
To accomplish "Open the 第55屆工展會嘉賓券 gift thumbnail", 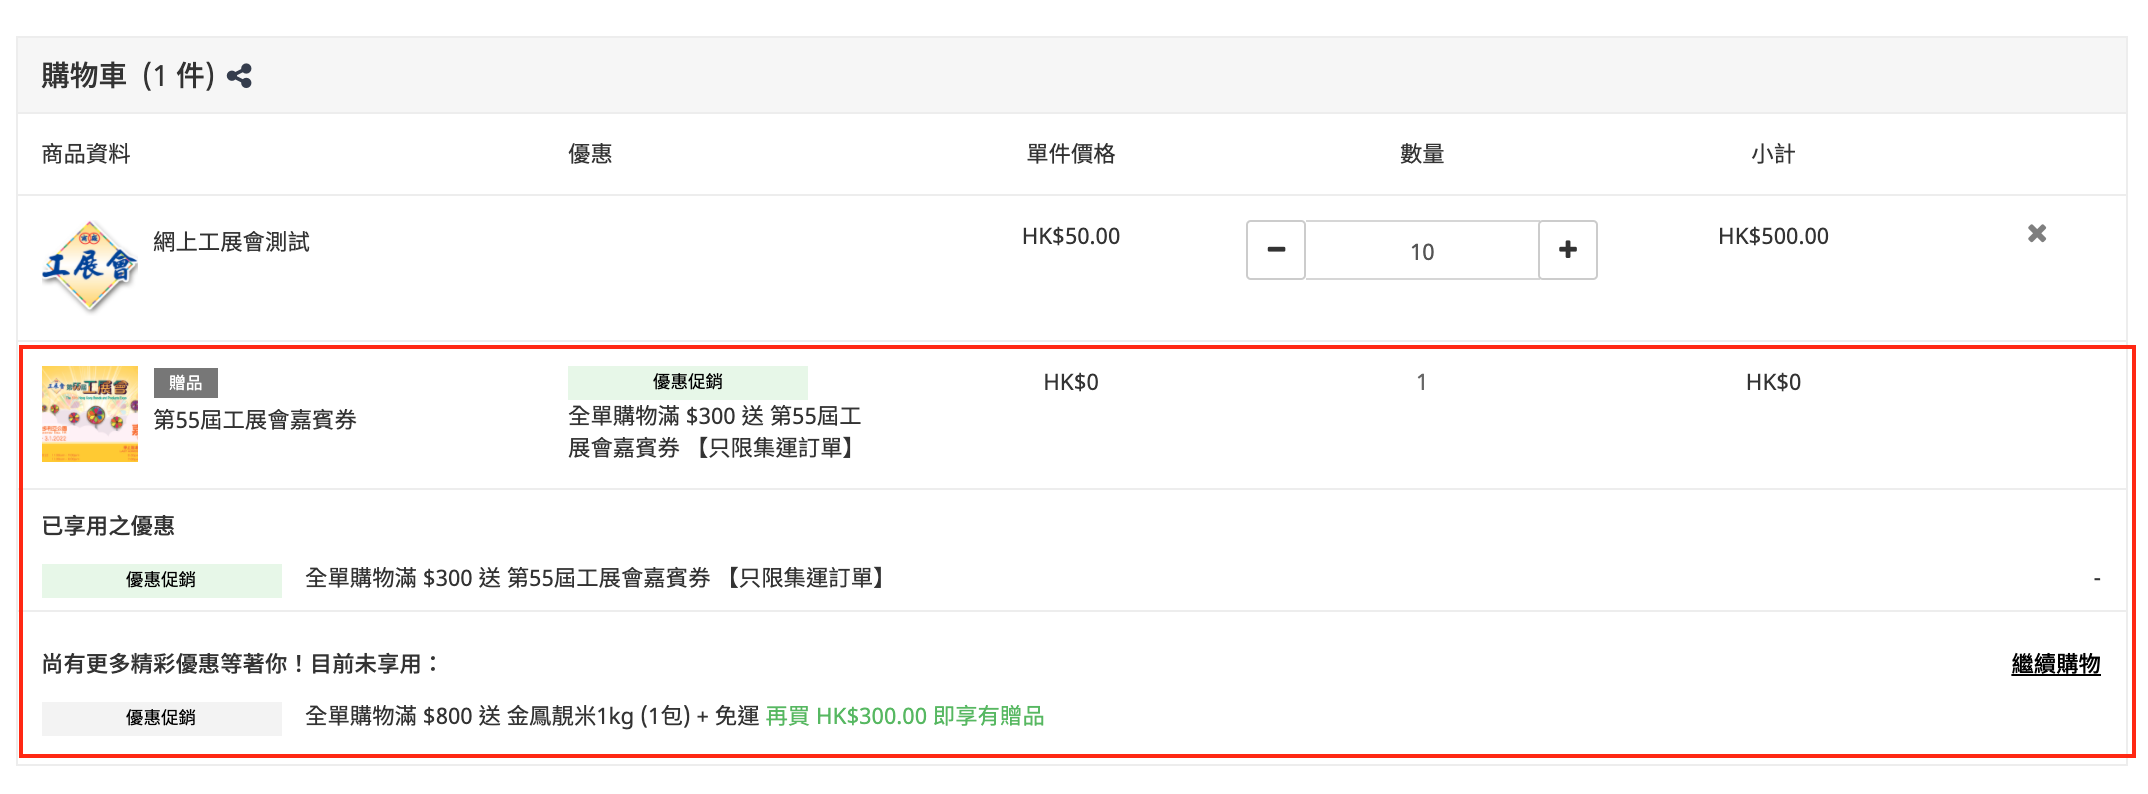I will pyautogui.click(x=90, y=414).
